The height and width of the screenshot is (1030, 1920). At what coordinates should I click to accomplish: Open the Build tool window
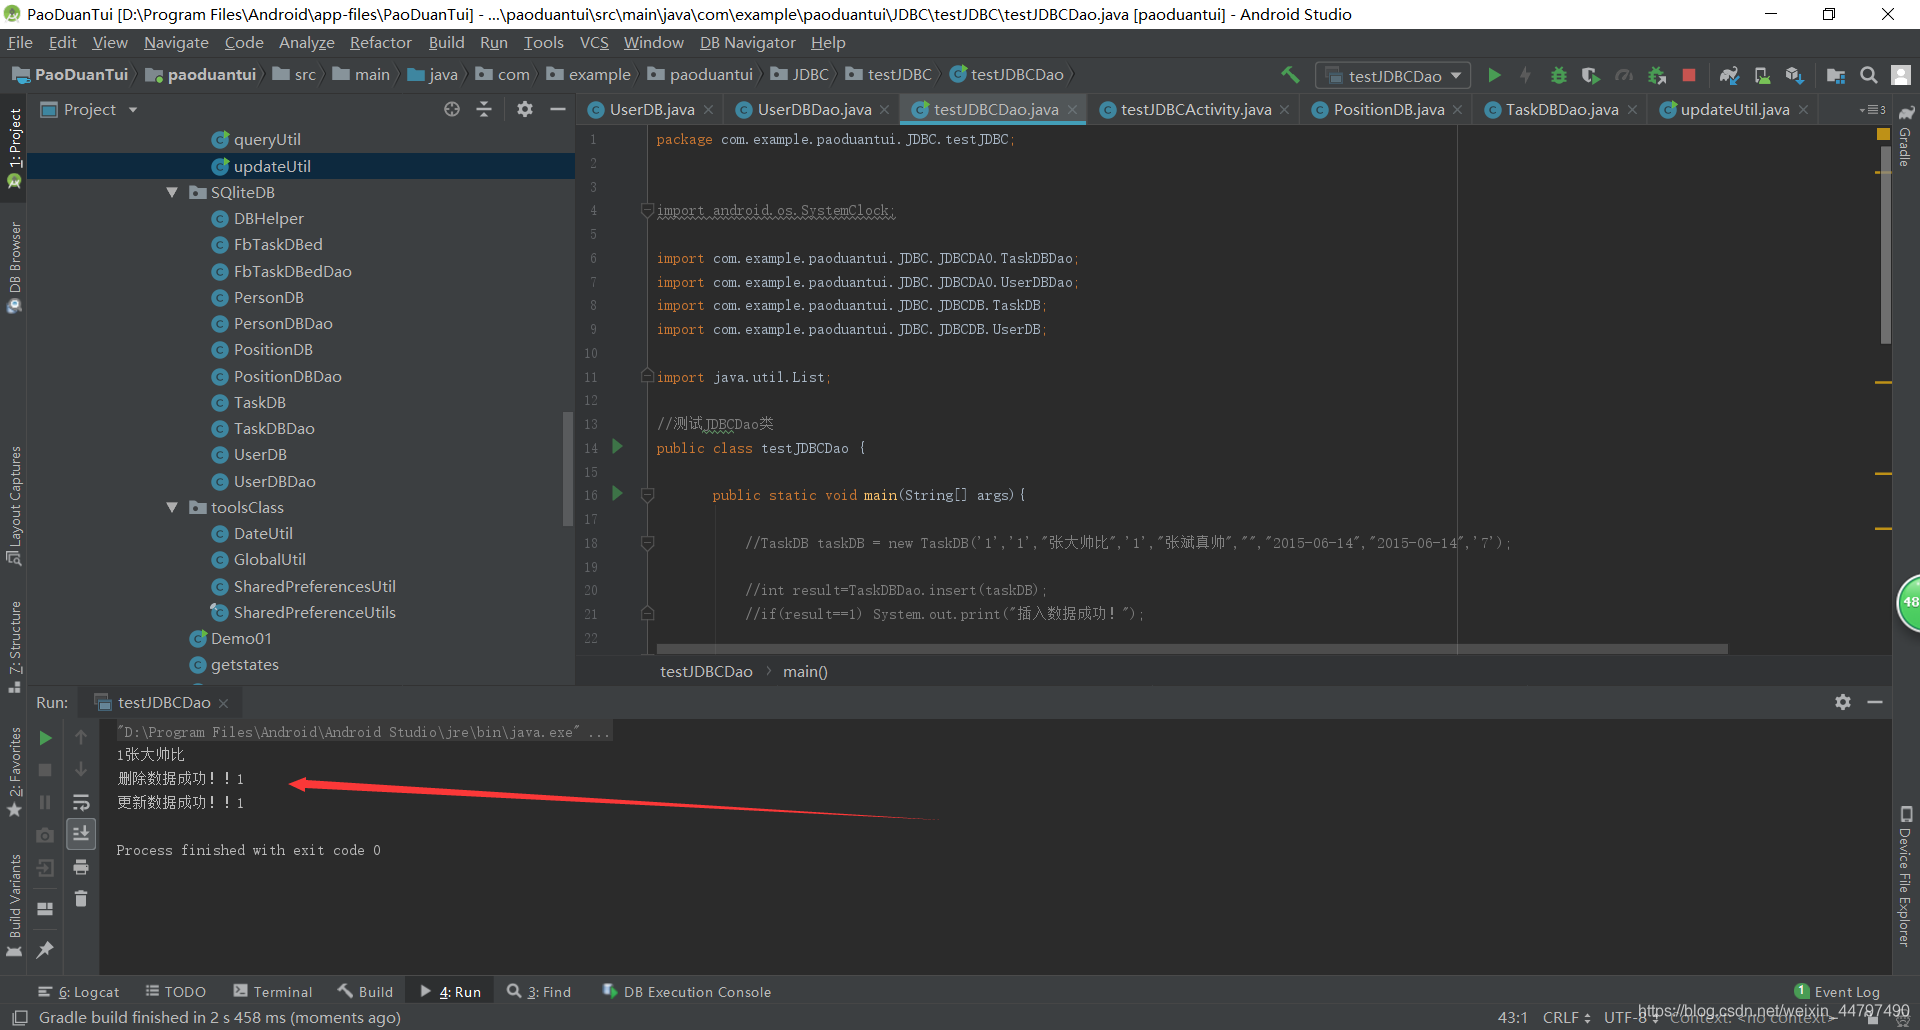tap(366, 992)
